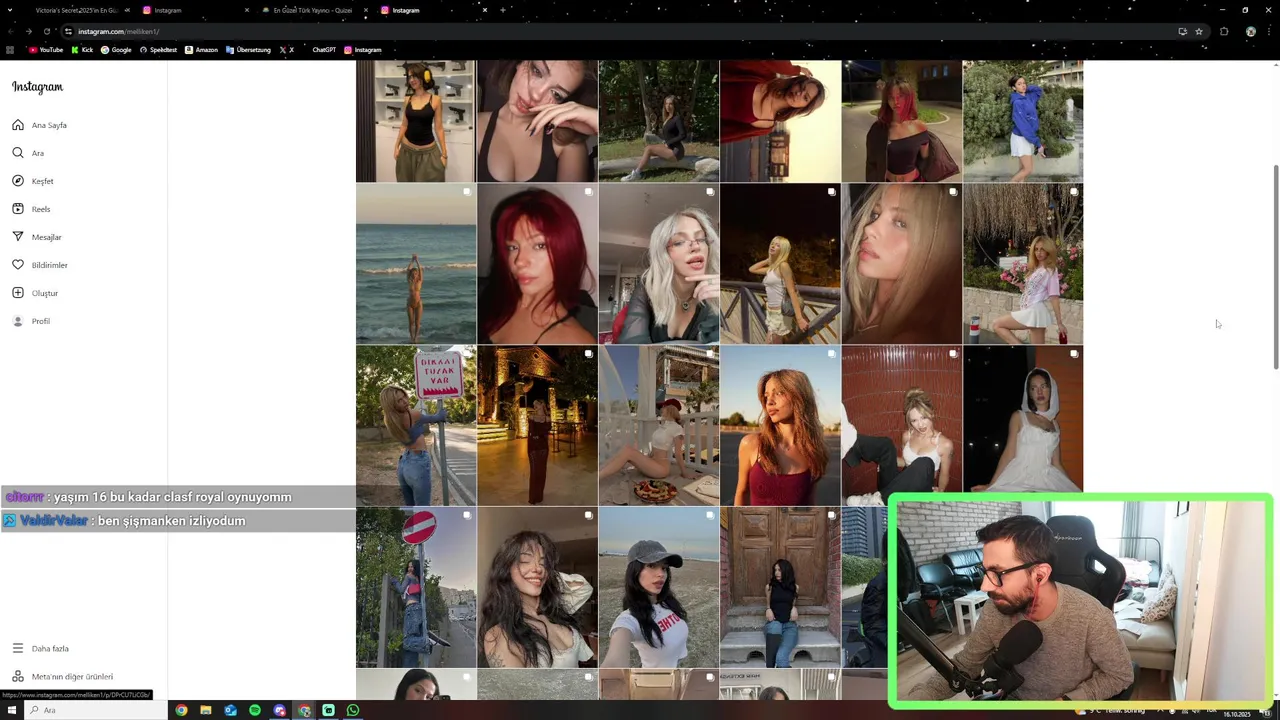
Task: Open post with DIKKAT TUZAK VAR sign
Action: pyautogui.click(x=416, y=425)
